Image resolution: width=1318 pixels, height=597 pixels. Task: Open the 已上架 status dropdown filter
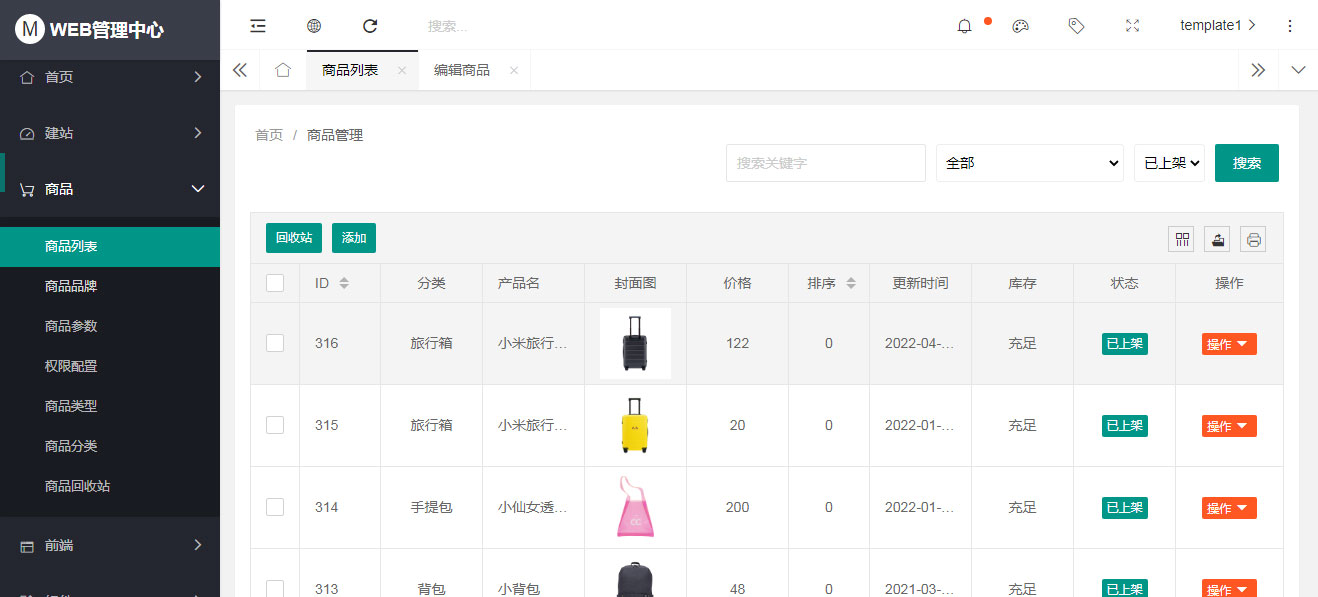1169,163
